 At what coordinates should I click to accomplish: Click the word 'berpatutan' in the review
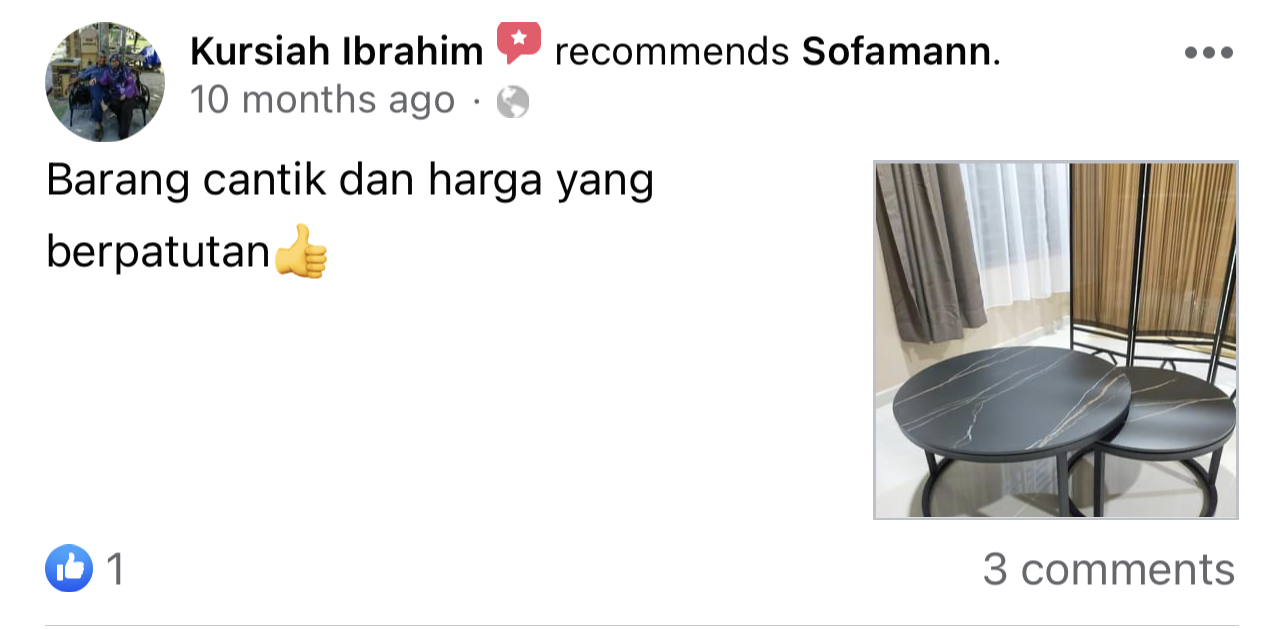click(159, 254)
